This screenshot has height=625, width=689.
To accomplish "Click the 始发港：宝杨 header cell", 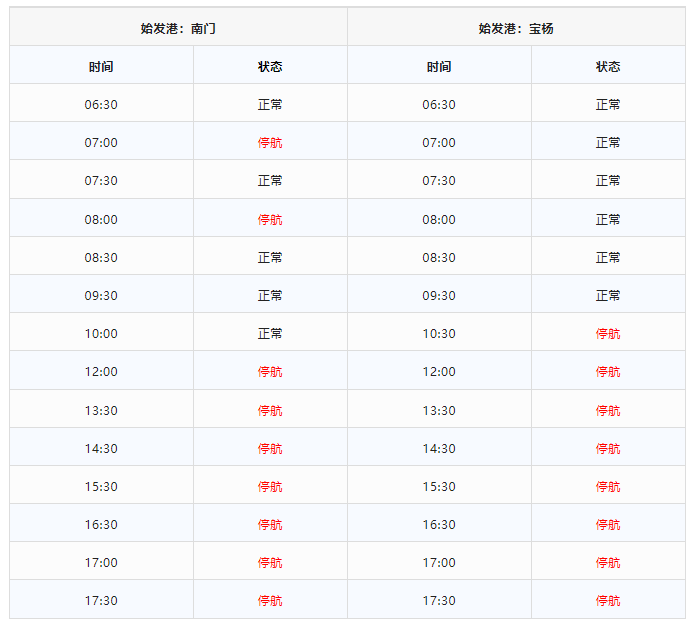I will tap(516, 28).
